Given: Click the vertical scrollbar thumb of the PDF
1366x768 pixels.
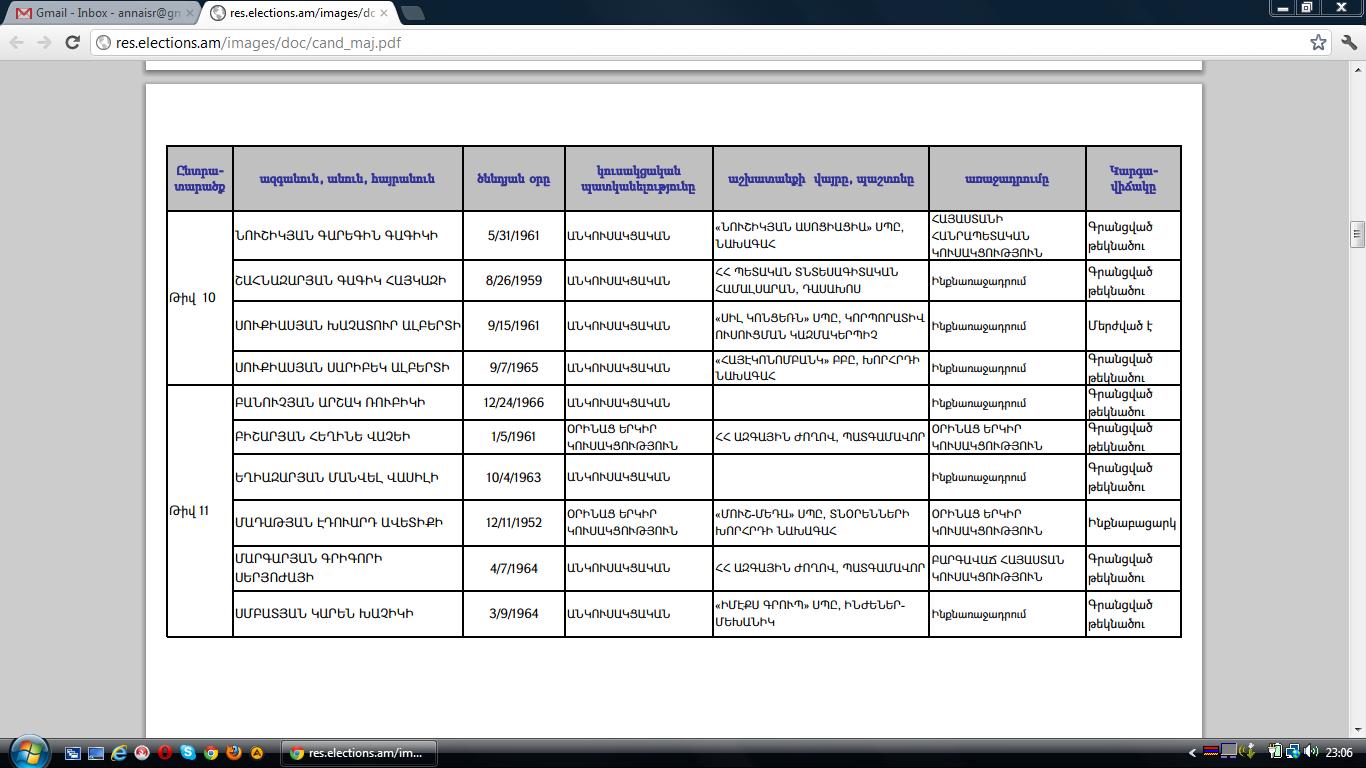Looking at the screenshot, I should 1357,233.
